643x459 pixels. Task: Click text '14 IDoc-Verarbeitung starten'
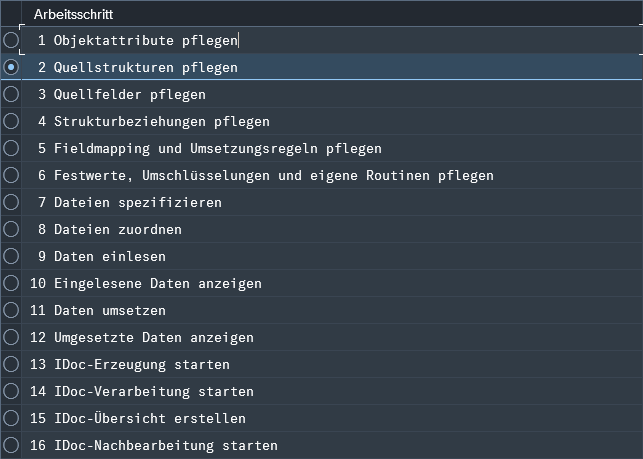tap(142, 392)
